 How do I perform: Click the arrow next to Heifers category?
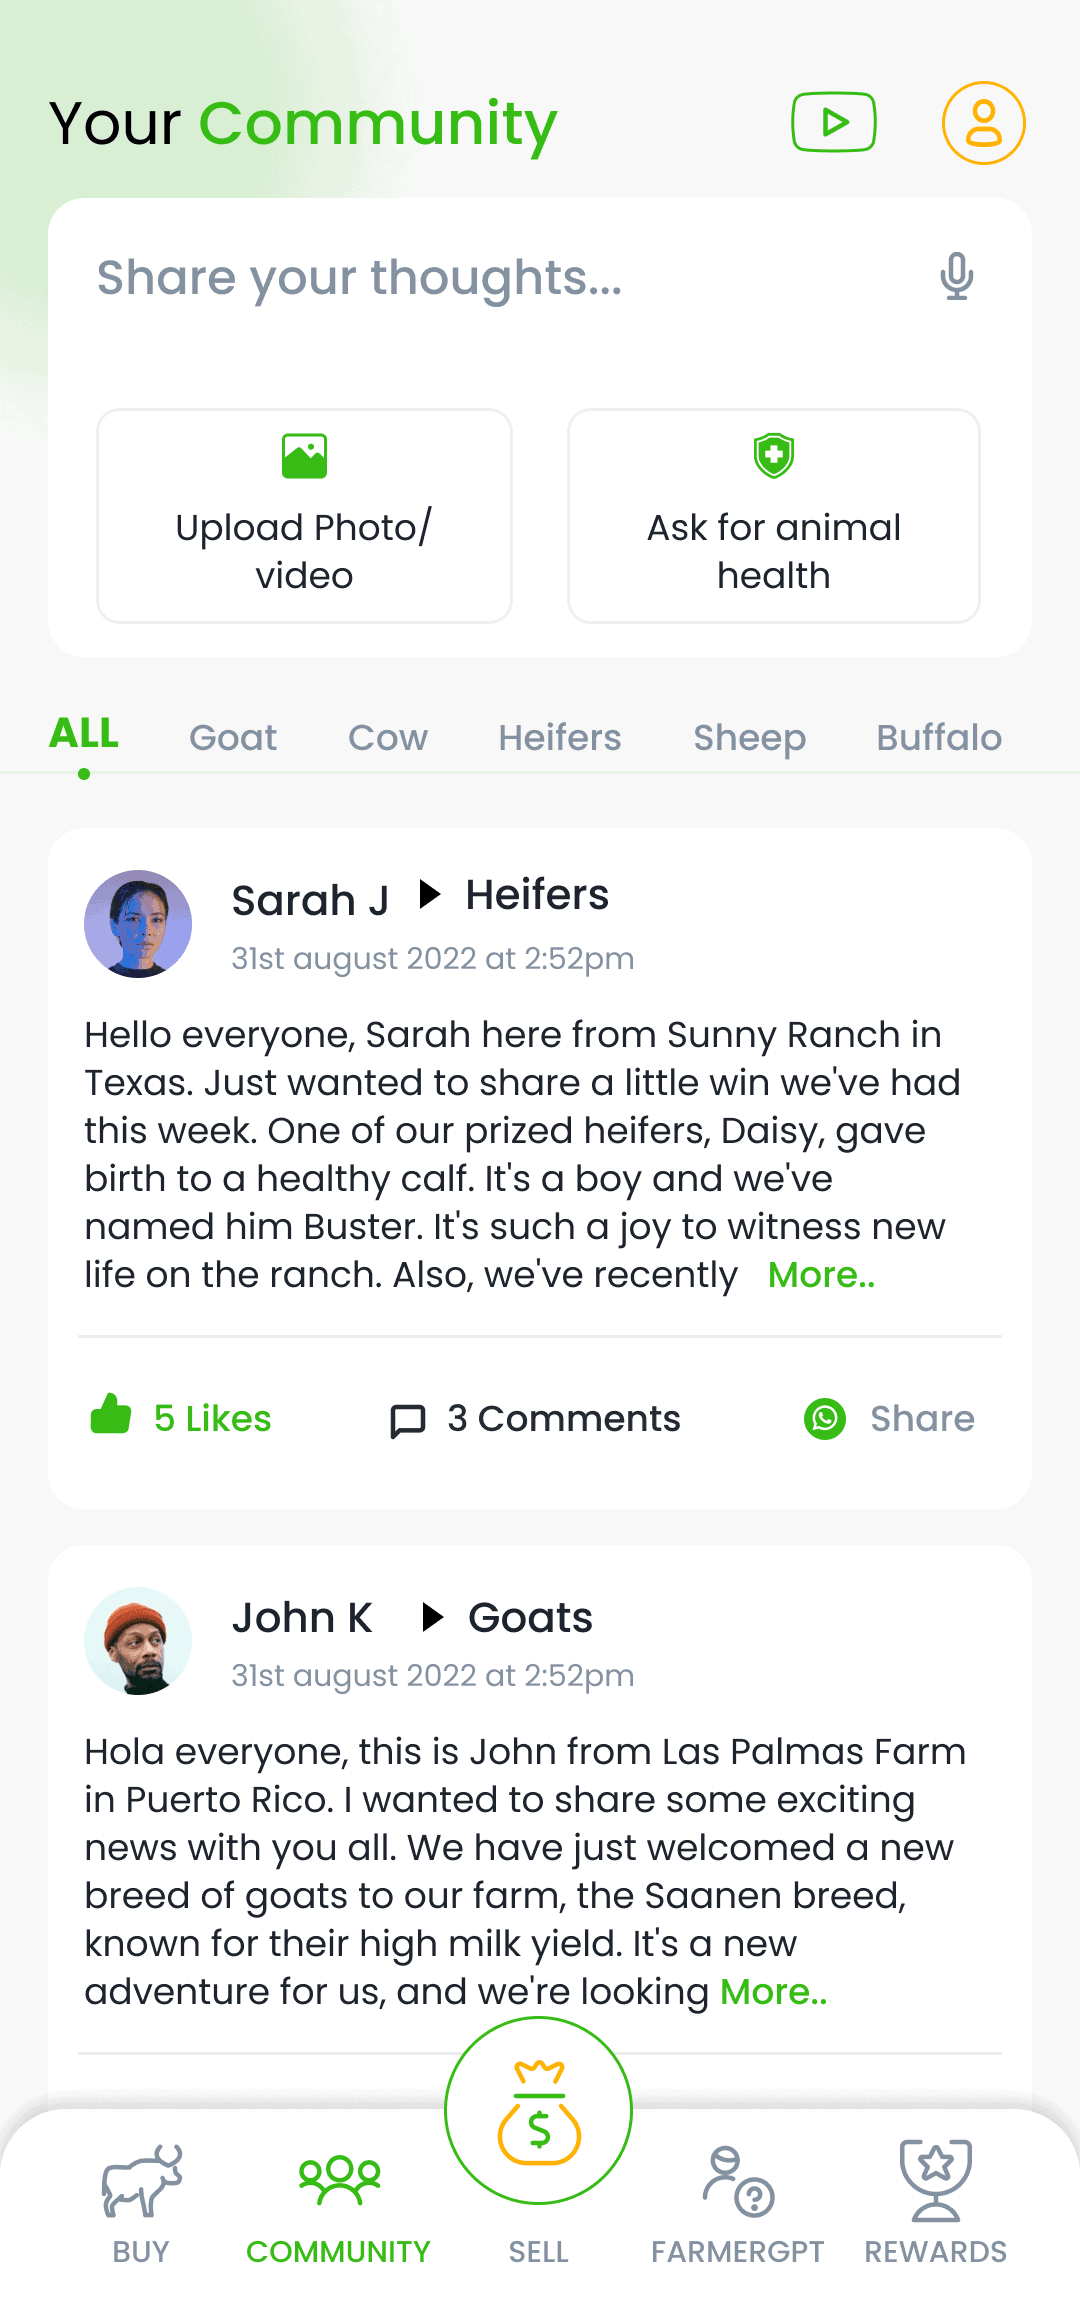point(430,895)
